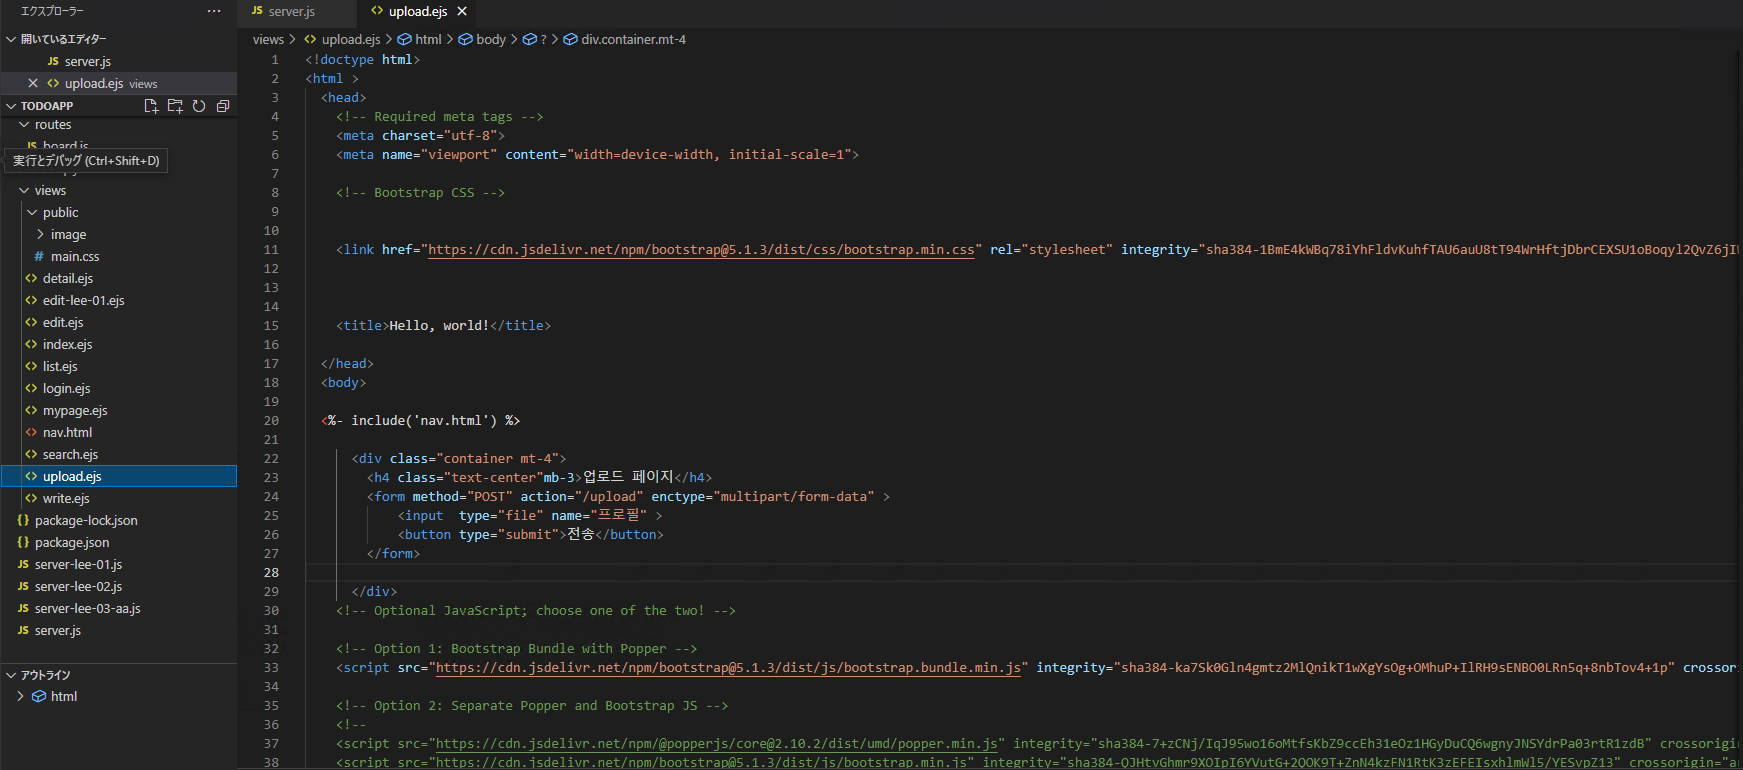Screen dimensions: 1743x770
Task: Open the explorer more actions (…) menu
Action: (x=214, y=11)
